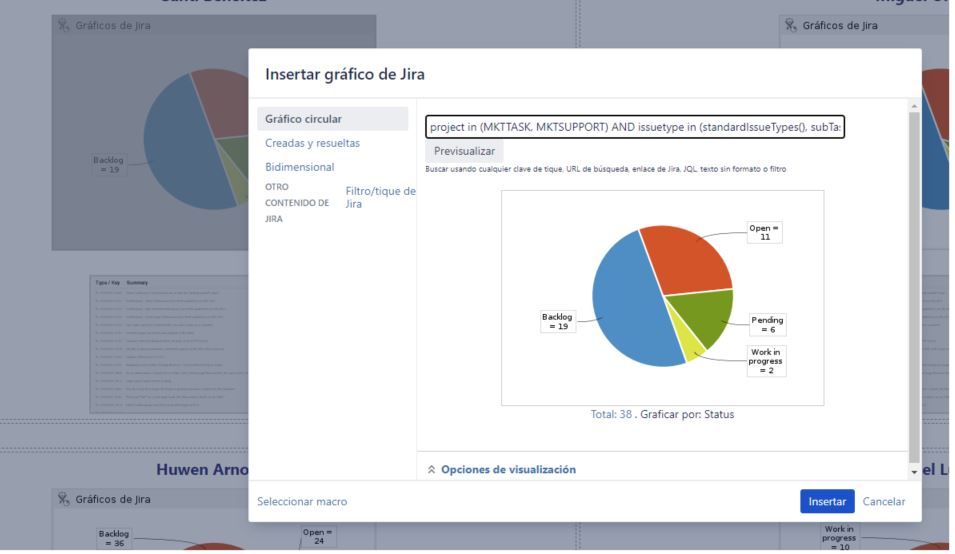Screen dimensions: 955x554
Task: Click the dialog scrollbar down arrow
Action: pyautogui.click(x=914, y=472)
